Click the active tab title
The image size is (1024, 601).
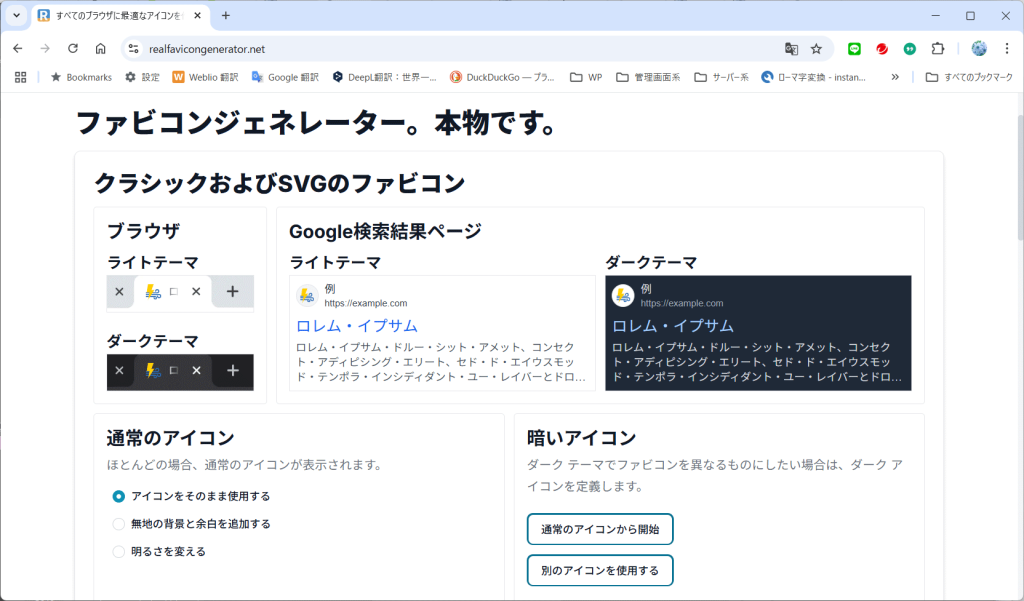[120, 16]
